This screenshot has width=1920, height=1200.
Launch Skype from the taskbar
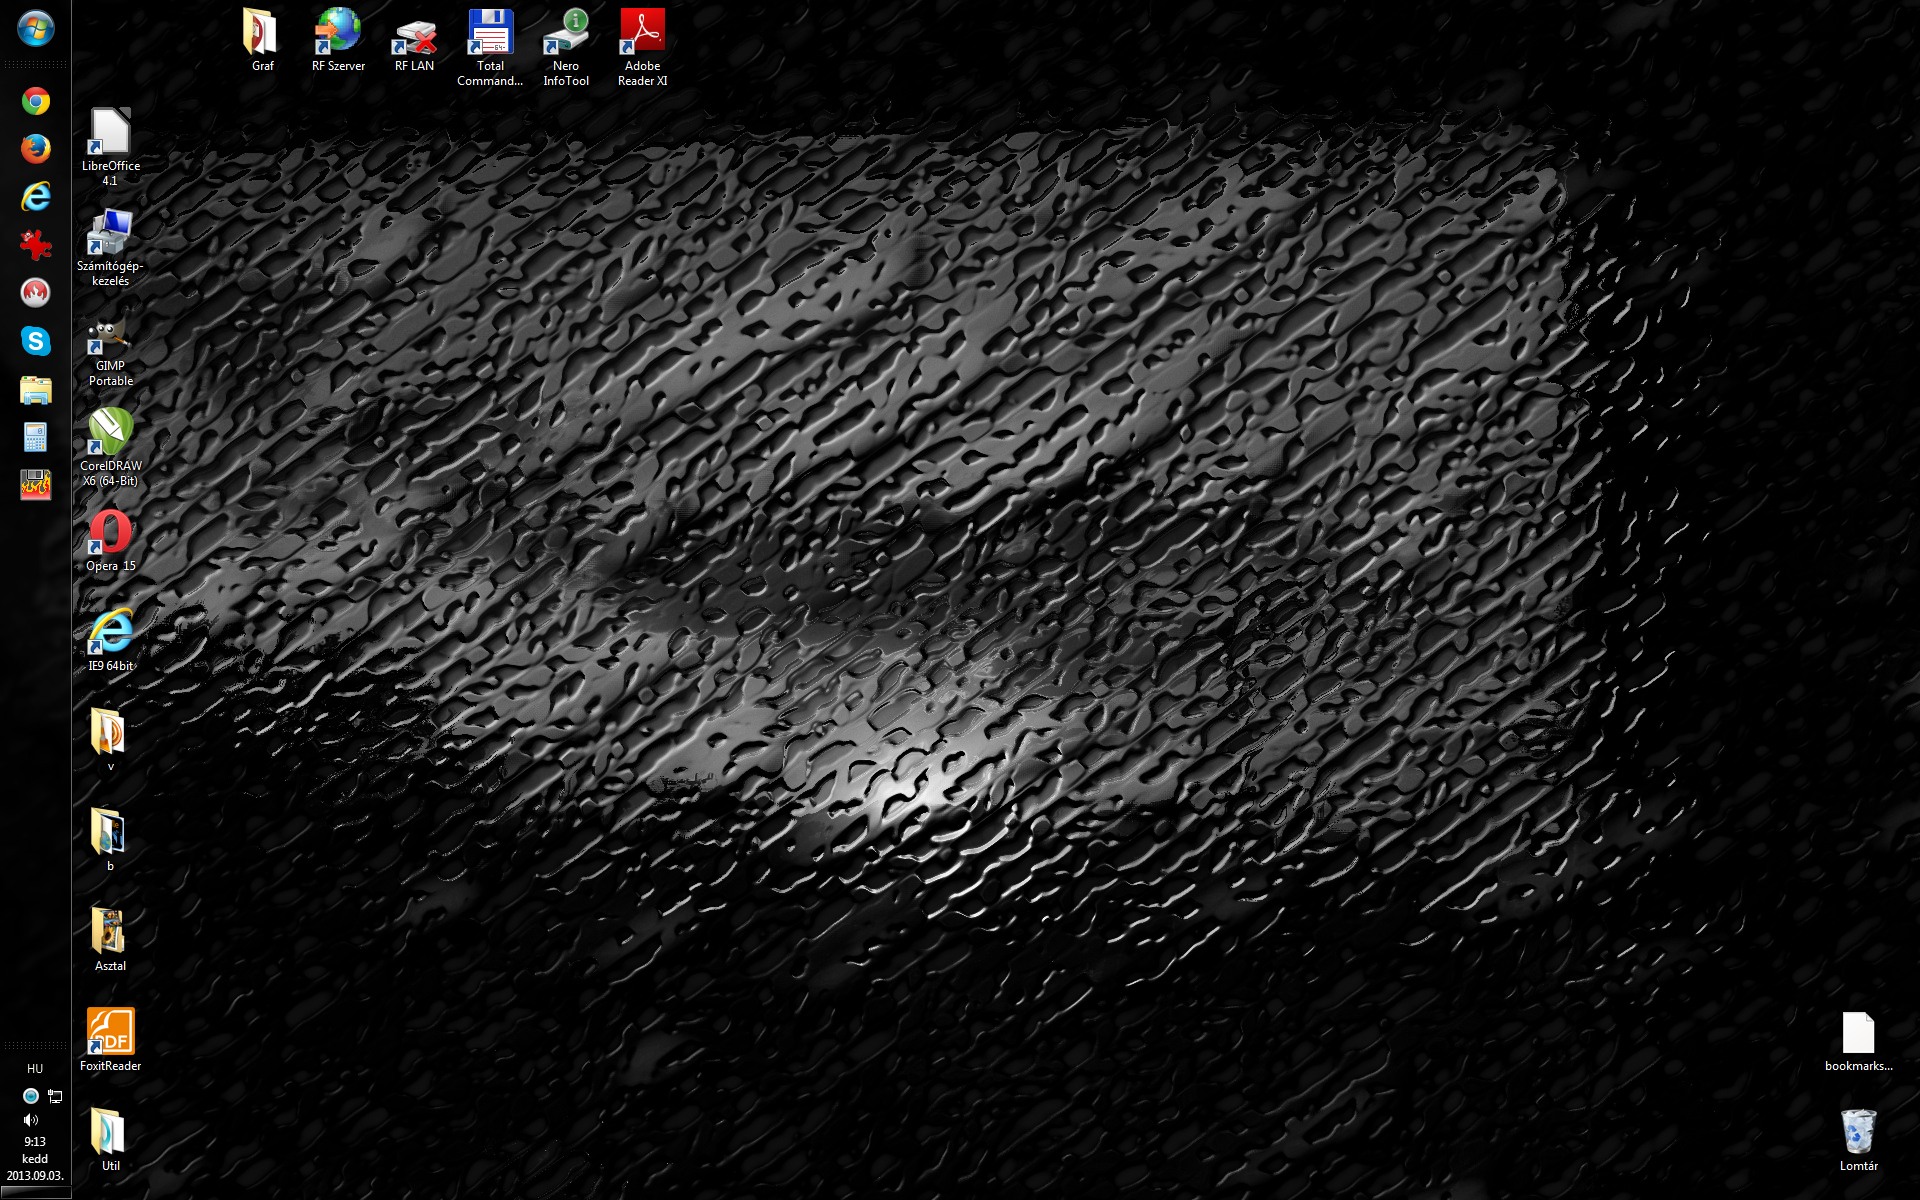tap(36, 341)
